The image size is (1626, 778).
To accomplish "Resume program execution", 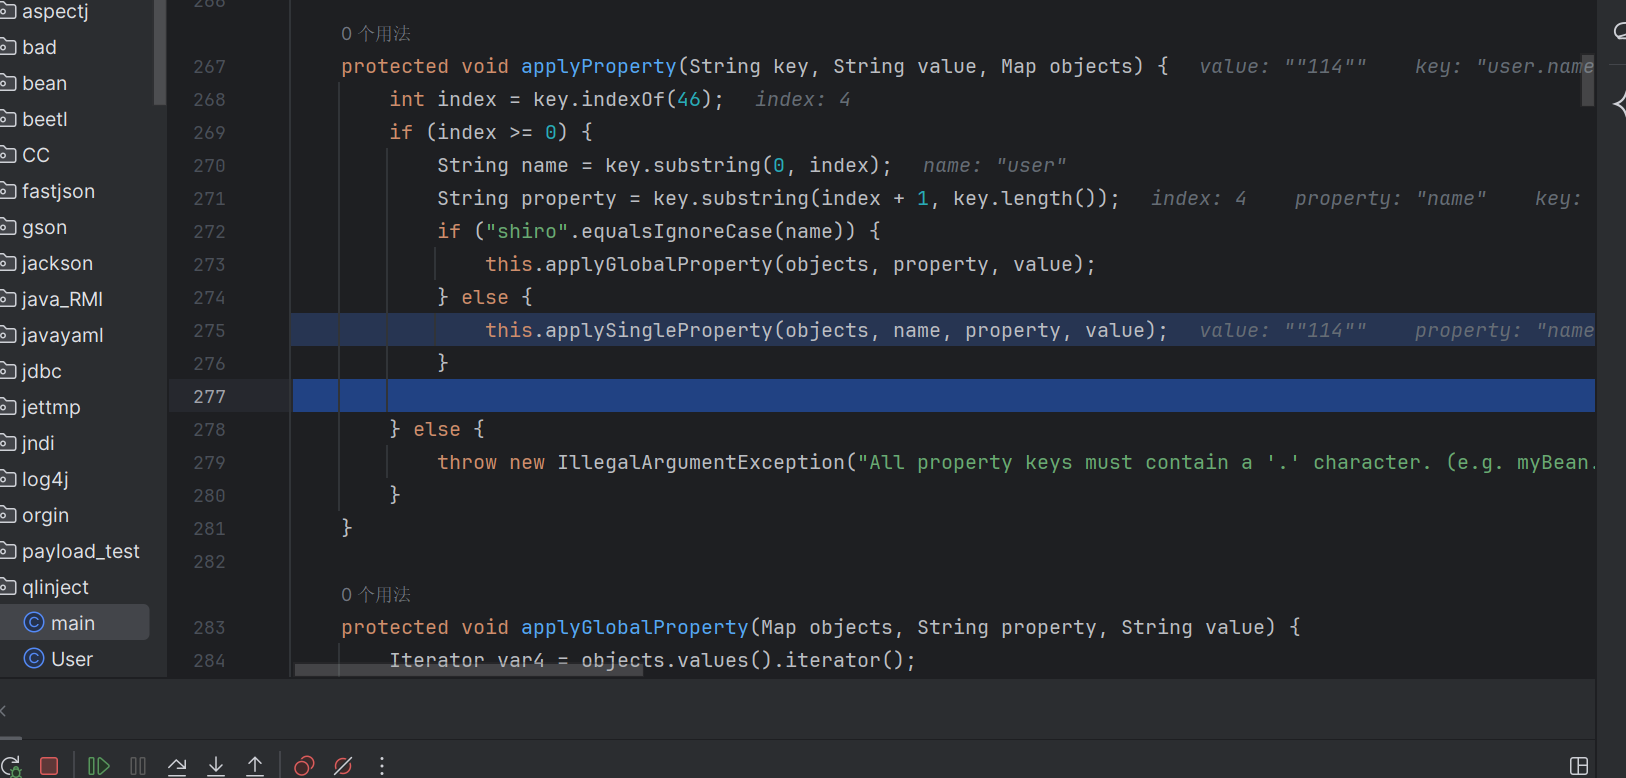I will [98, 766].
